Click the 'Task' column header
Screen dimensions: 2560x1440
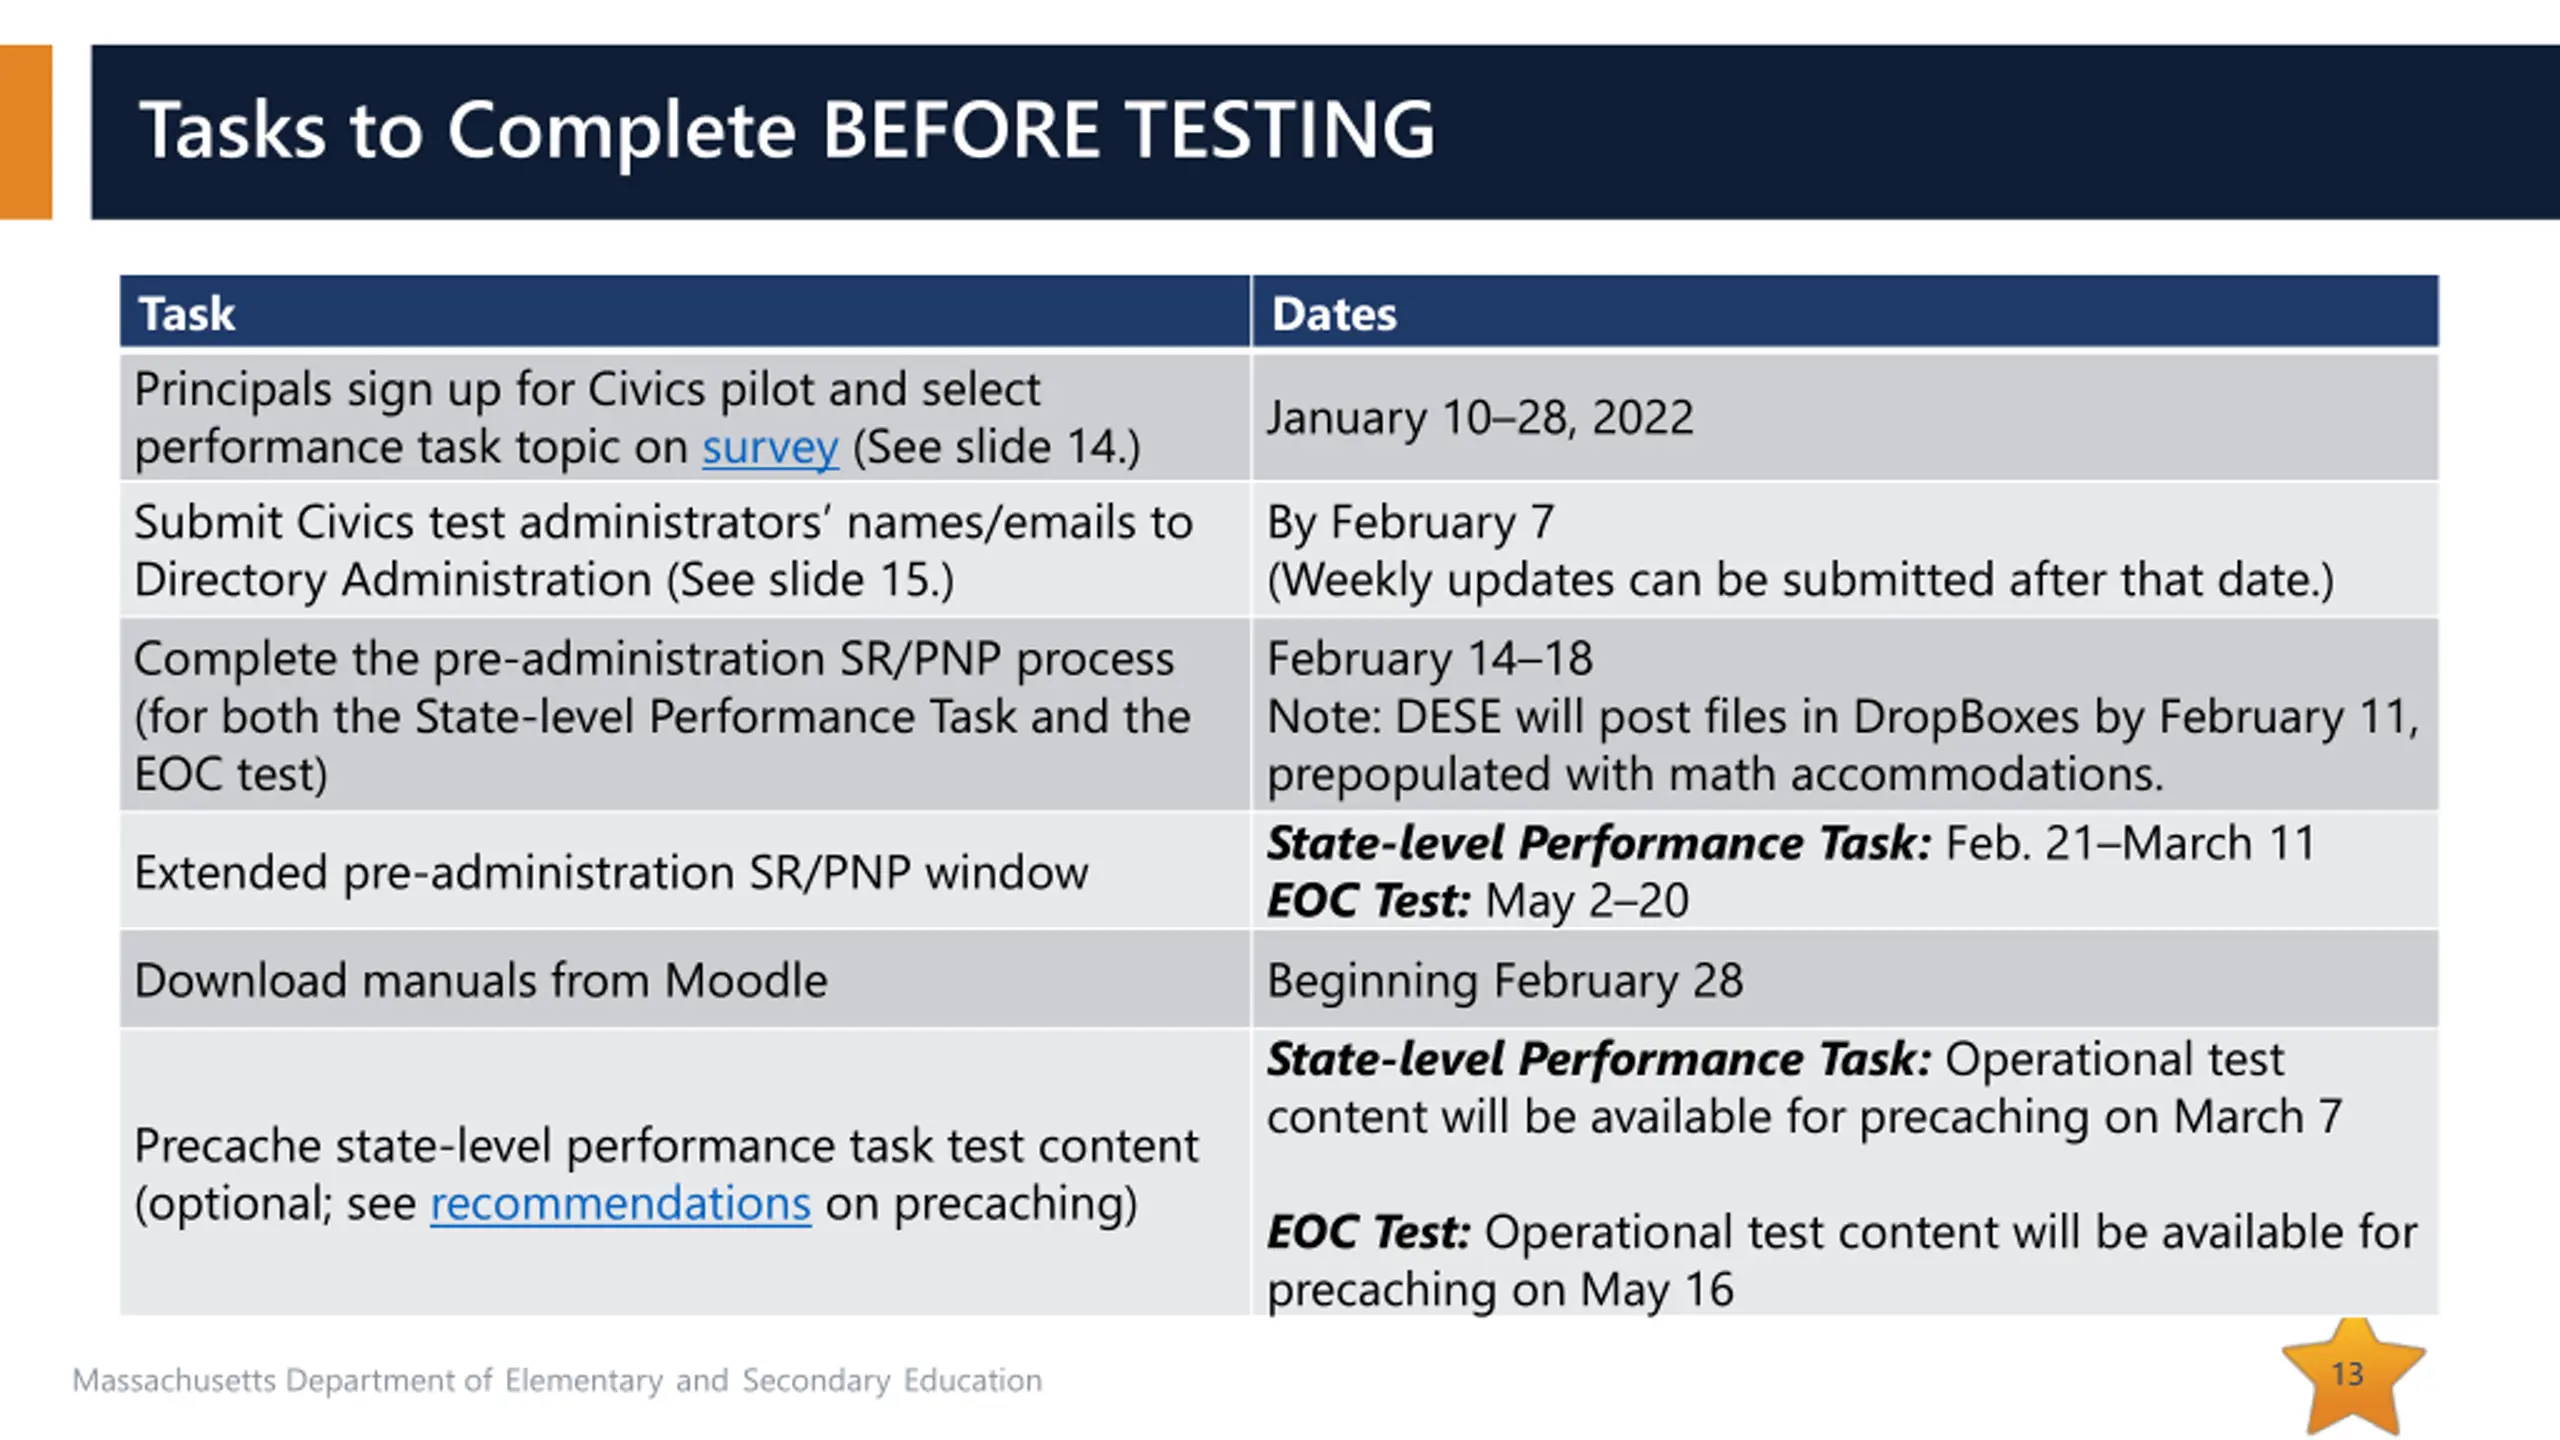click(x=186, y=314)
